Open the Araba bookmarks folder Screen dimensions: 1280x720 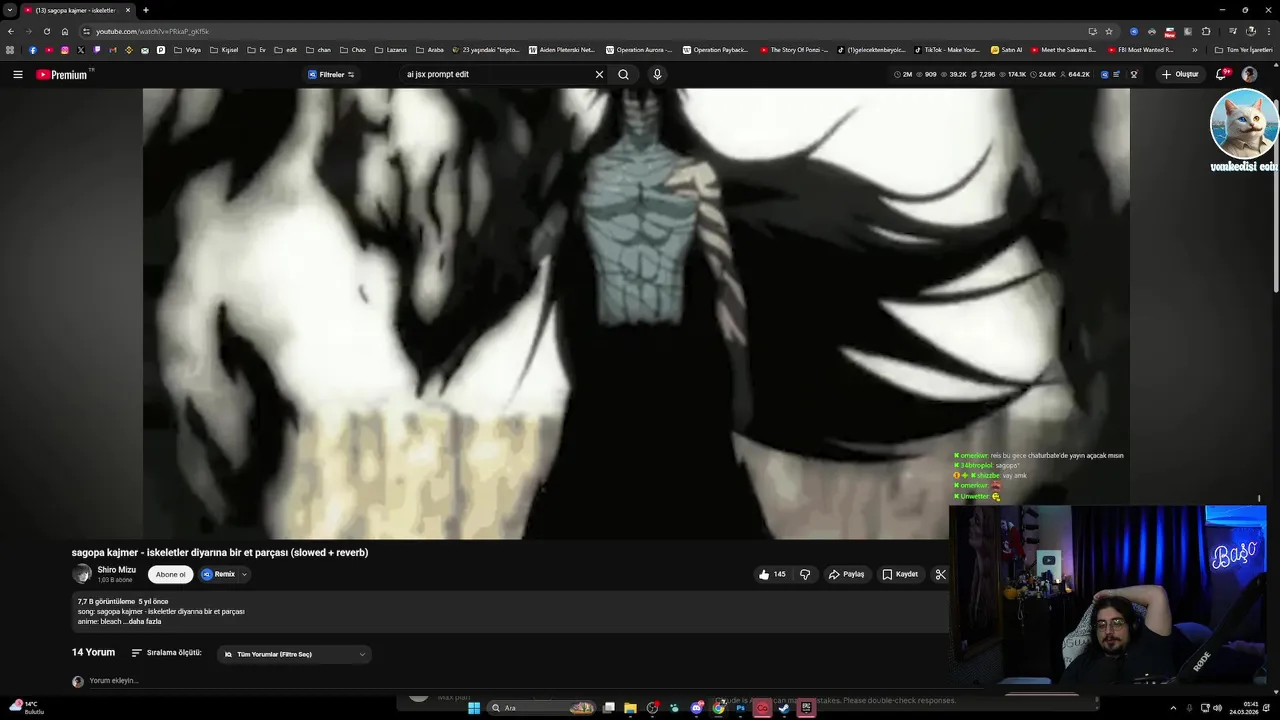(430, 50)
